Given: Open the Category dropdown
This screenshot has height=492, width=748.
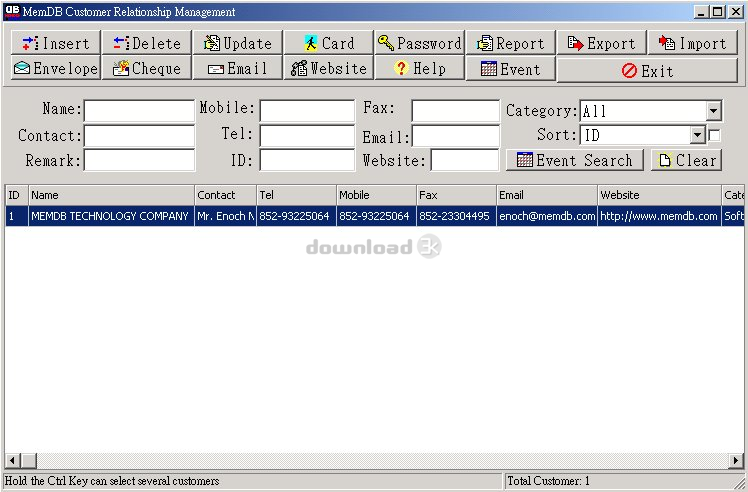Looking at the screenshot, I should click(x=713, y=111).
